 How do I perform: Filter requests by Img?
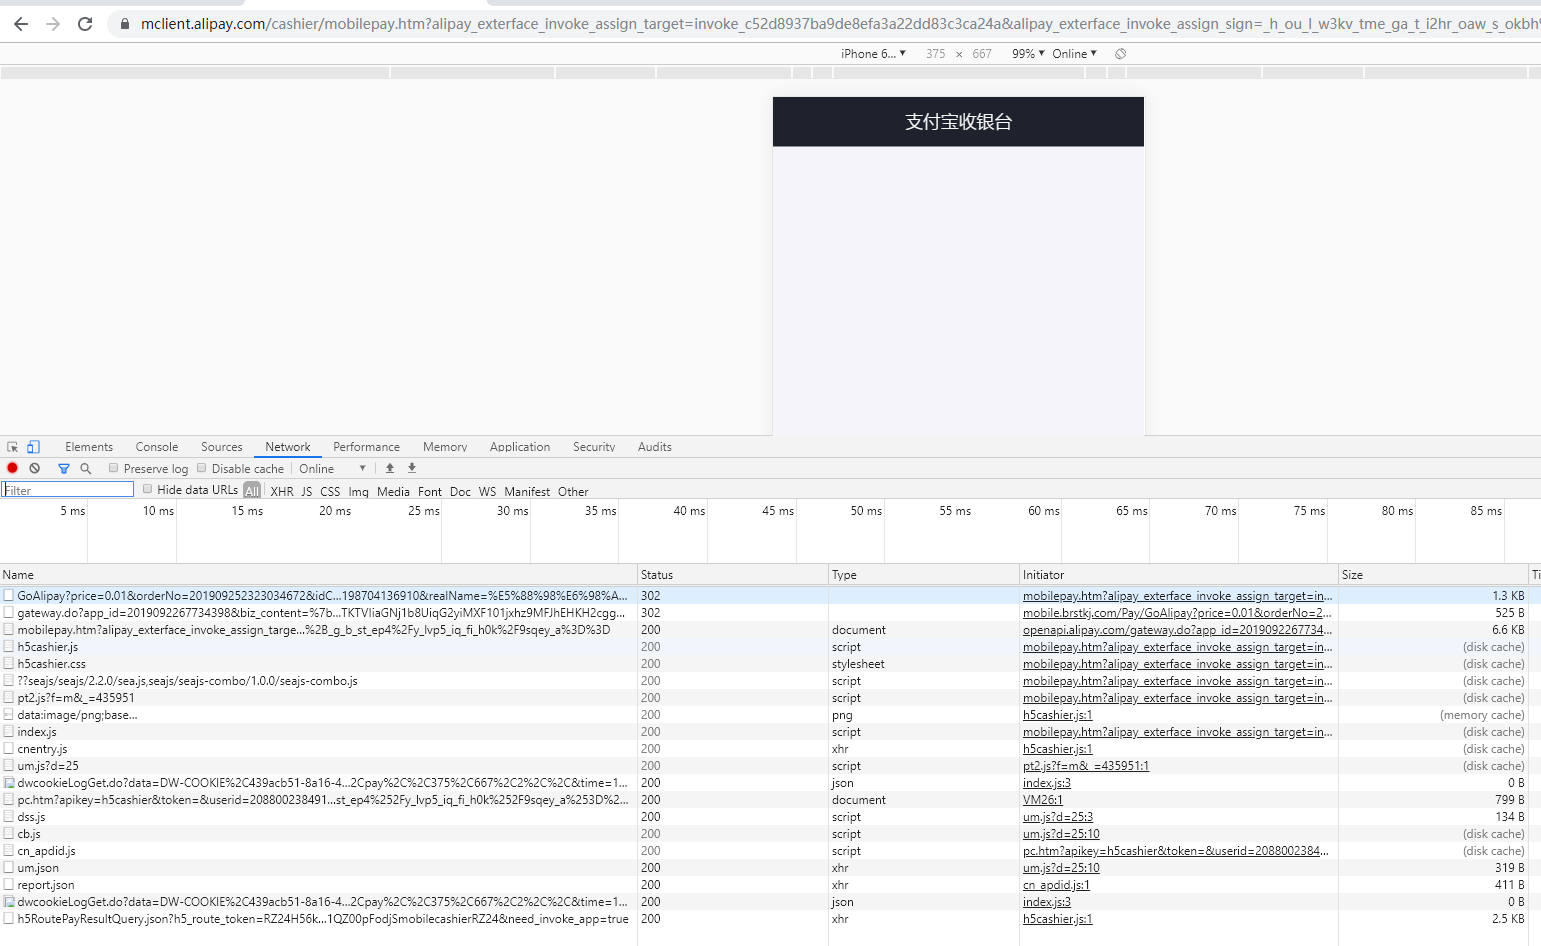coord(358,492)
